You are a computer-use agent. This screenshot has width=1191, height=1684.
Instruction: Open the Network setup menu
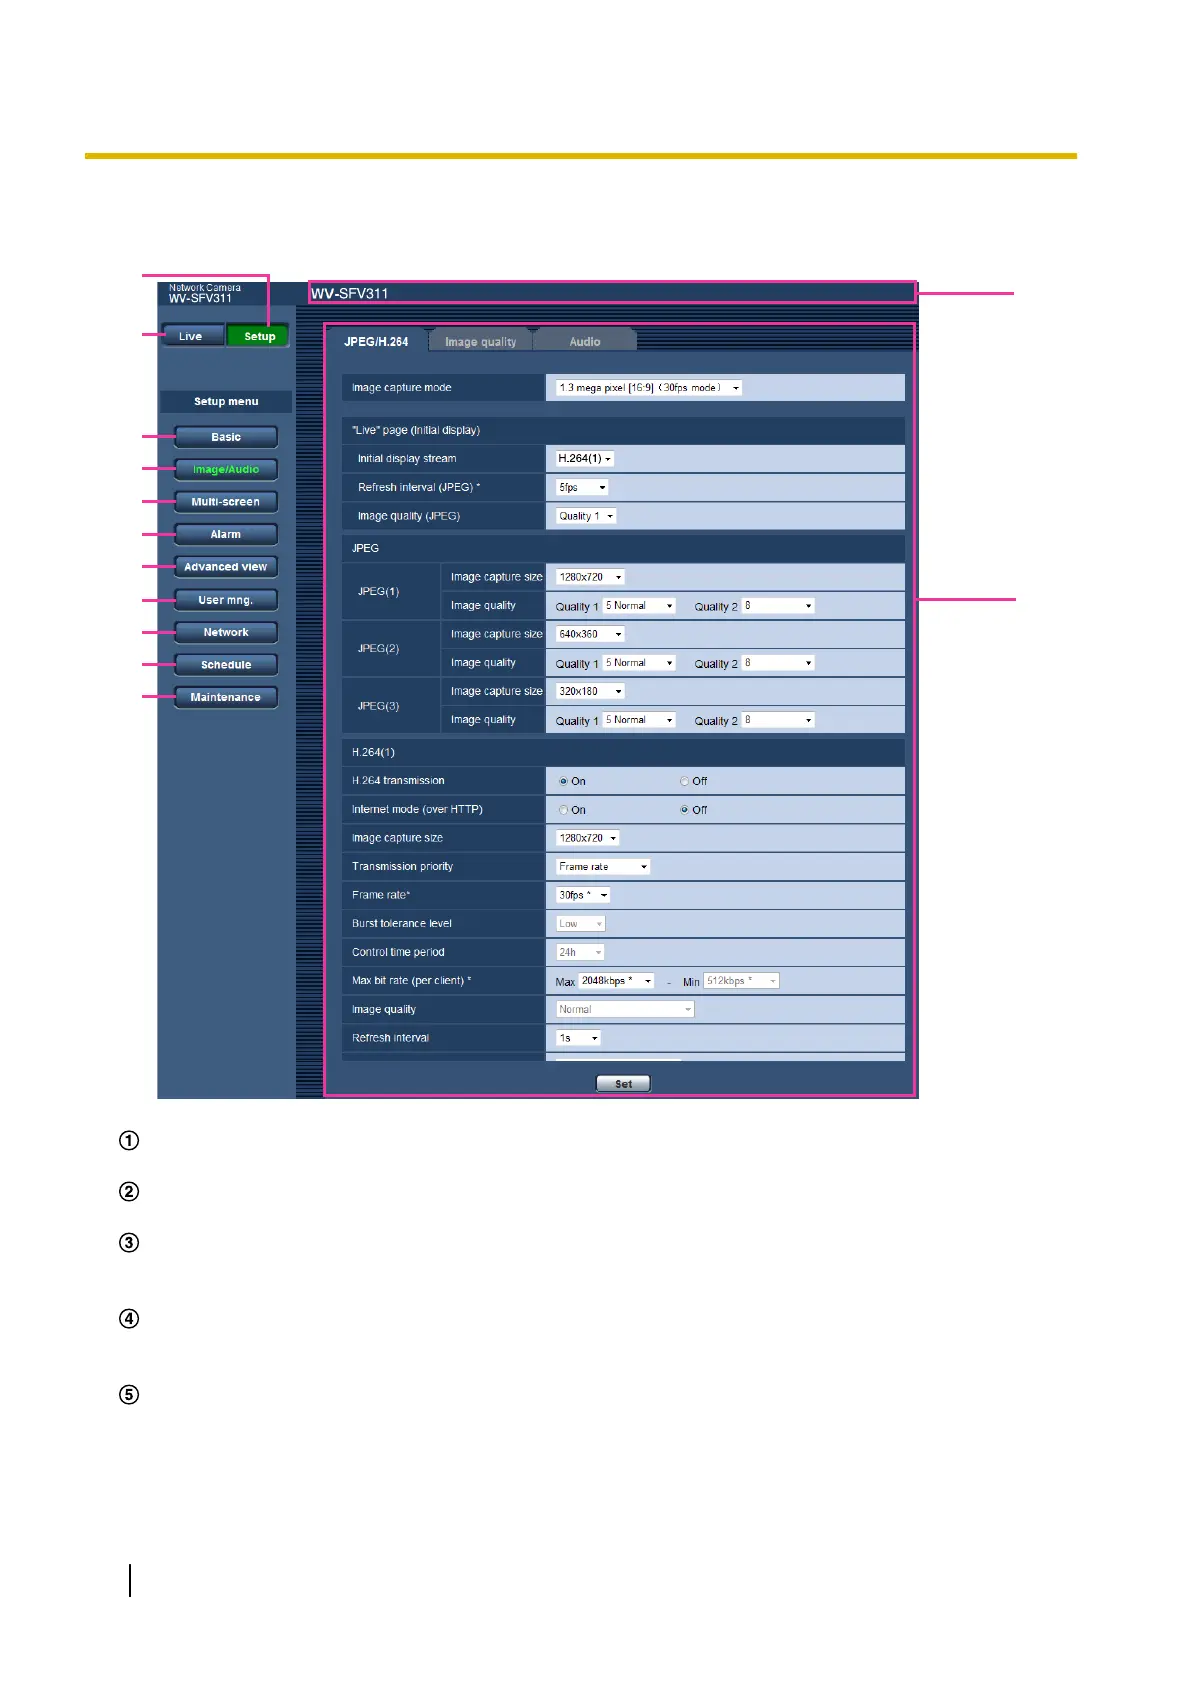(226, 632)
